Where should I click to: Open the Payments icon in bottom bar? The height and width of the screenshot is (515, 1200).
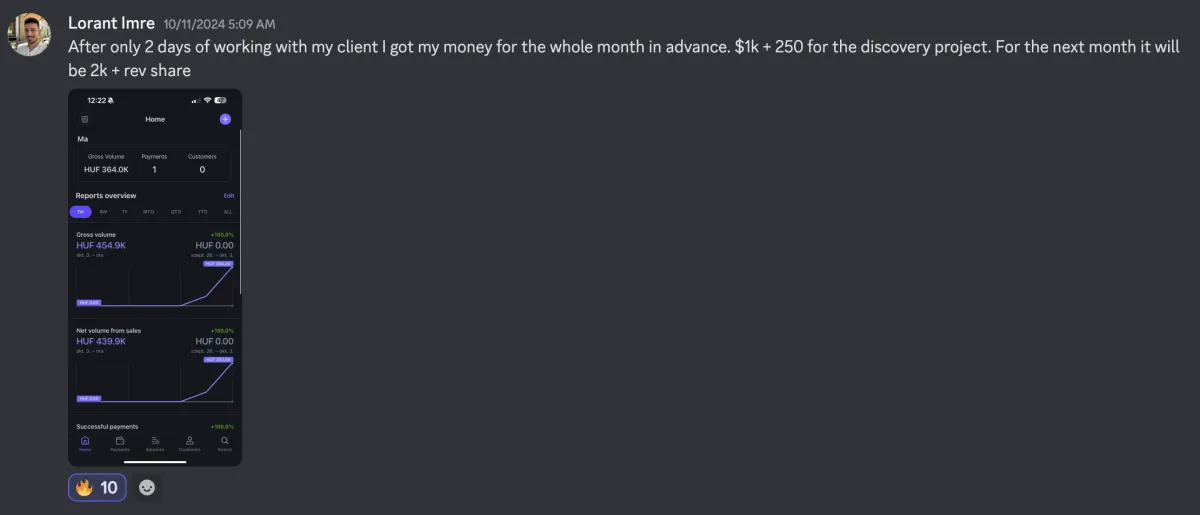point(120,442)
